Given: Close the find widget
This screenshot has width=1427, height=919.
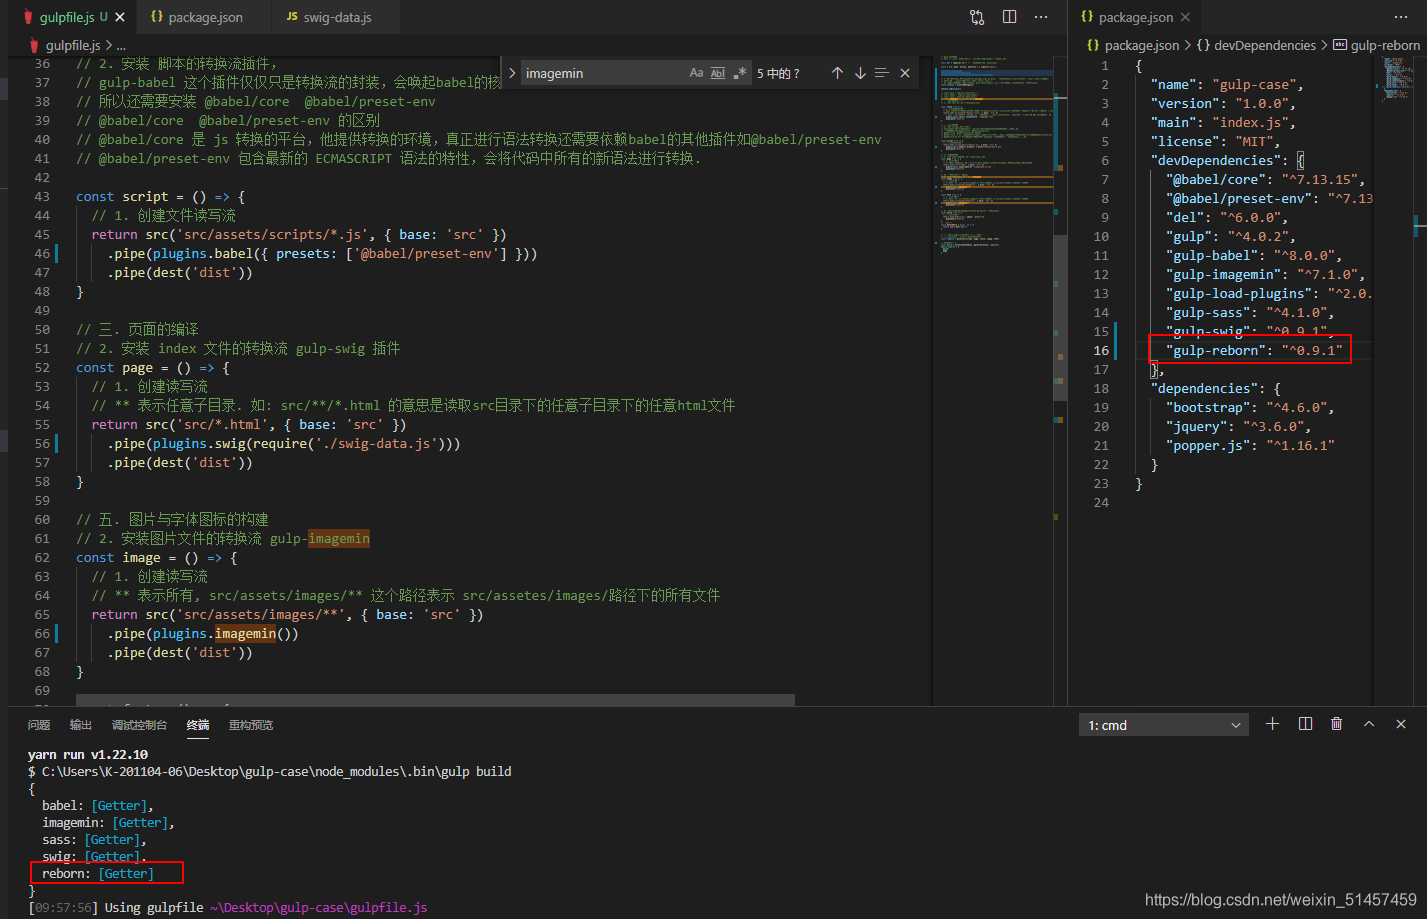Looking at the screenshot, I should pos(905,73).
